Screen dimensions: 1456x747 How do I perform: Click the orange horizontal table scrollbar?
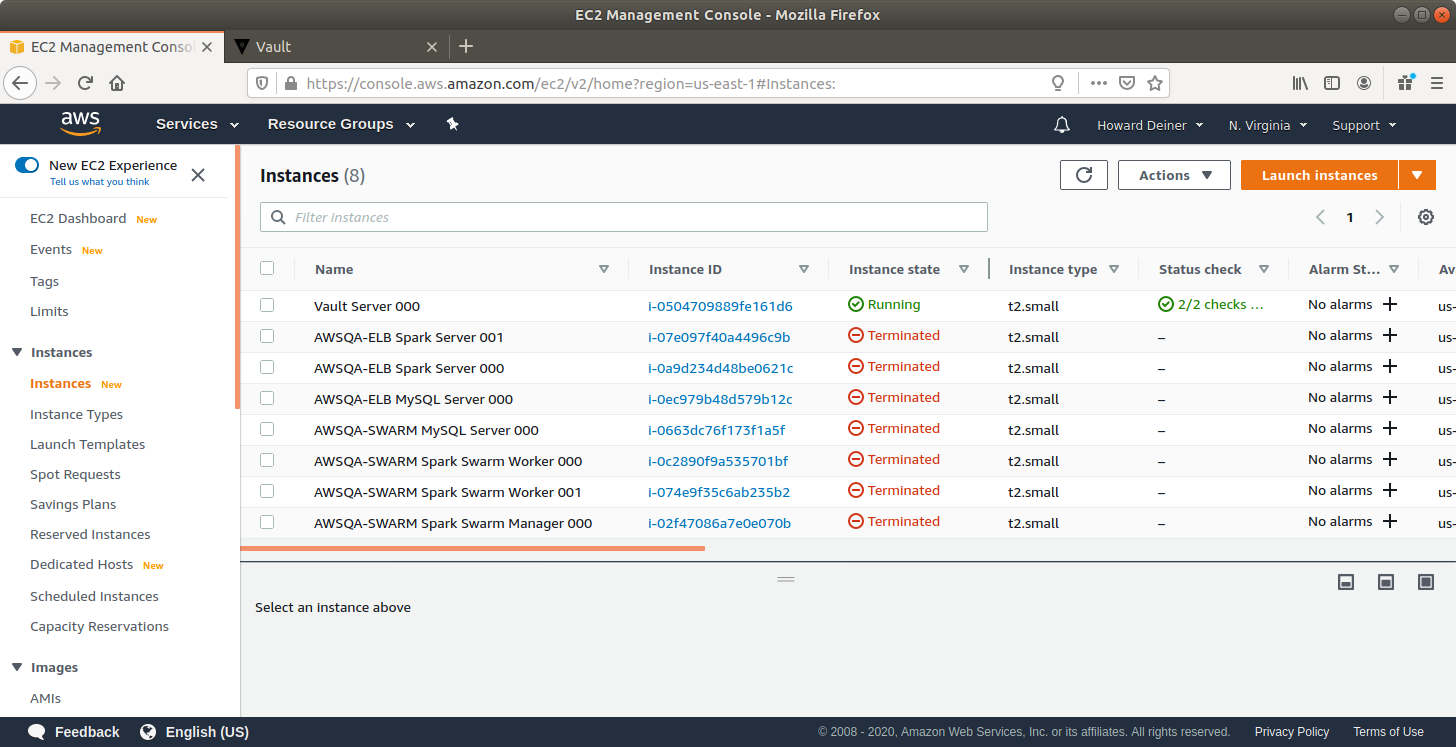473,548
